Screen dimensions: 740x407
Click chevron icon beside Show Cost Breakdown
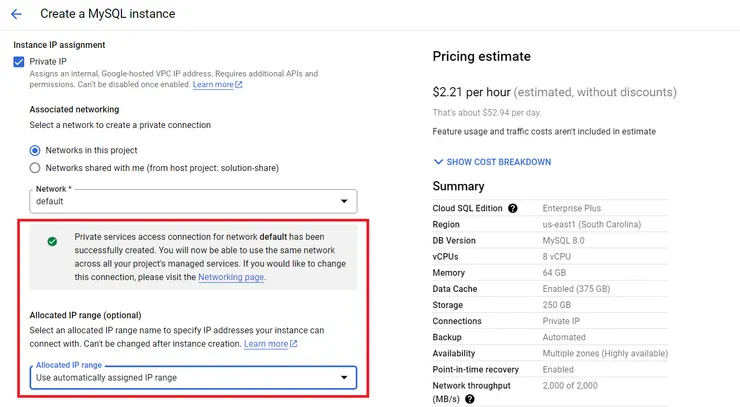(438, 162)
